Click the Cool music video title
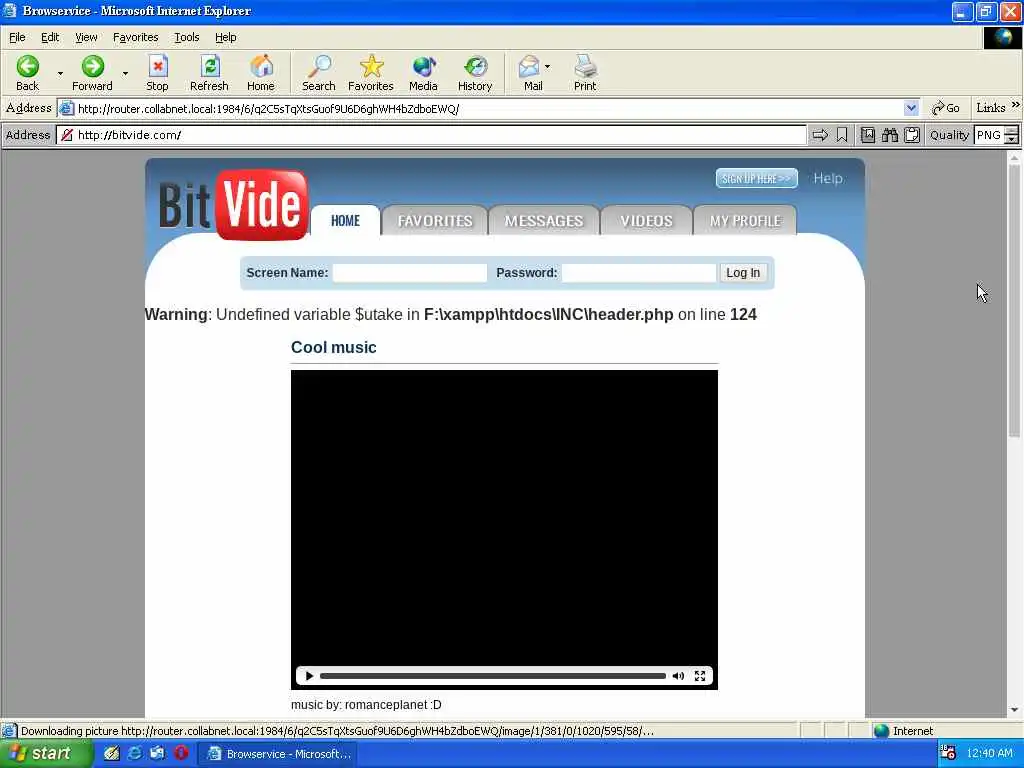Viewport: 1024px width, 768px height. (x=334, y=347)
